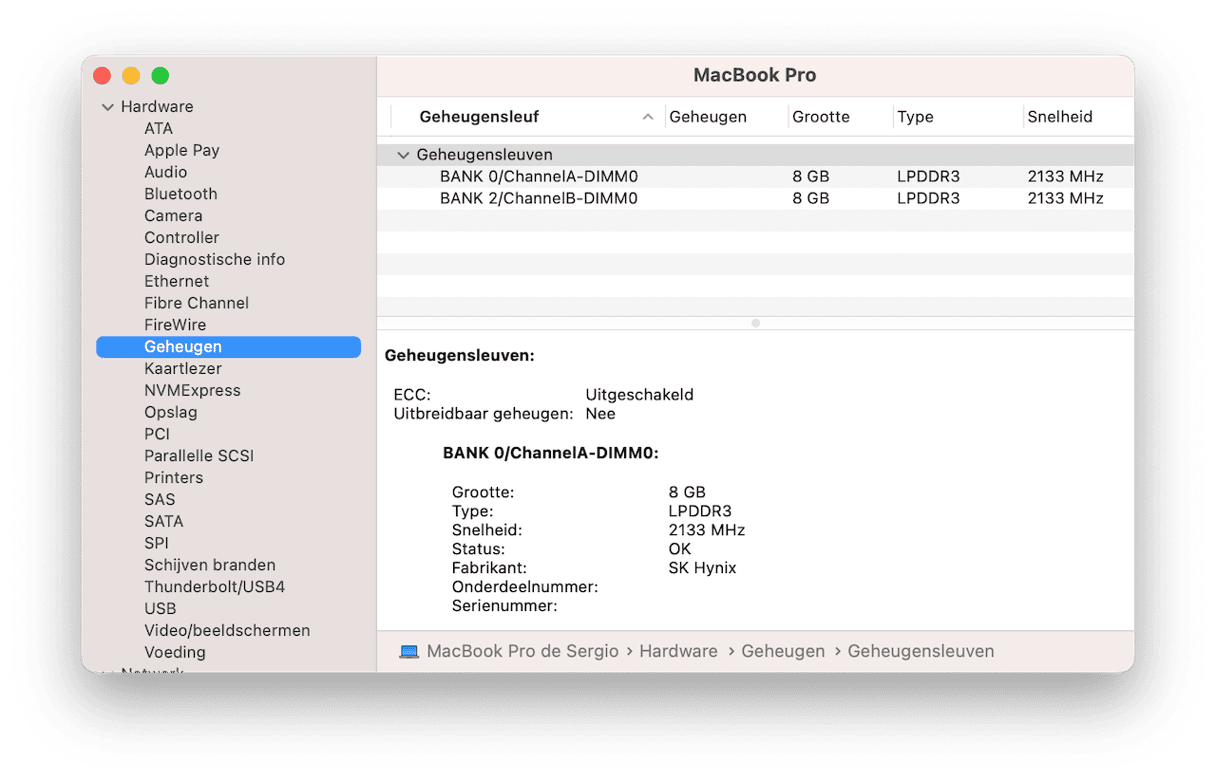
Task: Select the Geheugen sidebar item
Action: pos(183,347)
